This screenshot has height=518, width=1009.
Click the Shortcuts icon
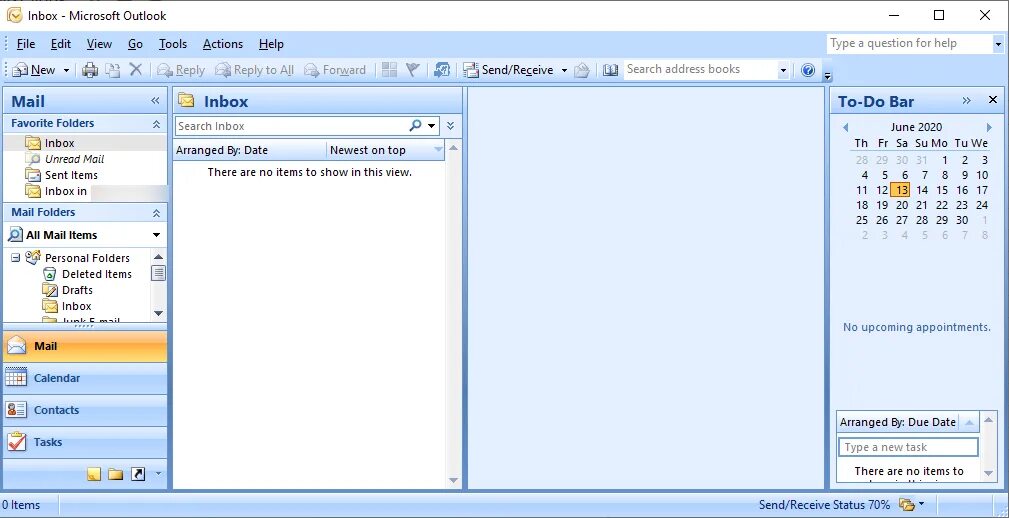(x=138, y=475)
